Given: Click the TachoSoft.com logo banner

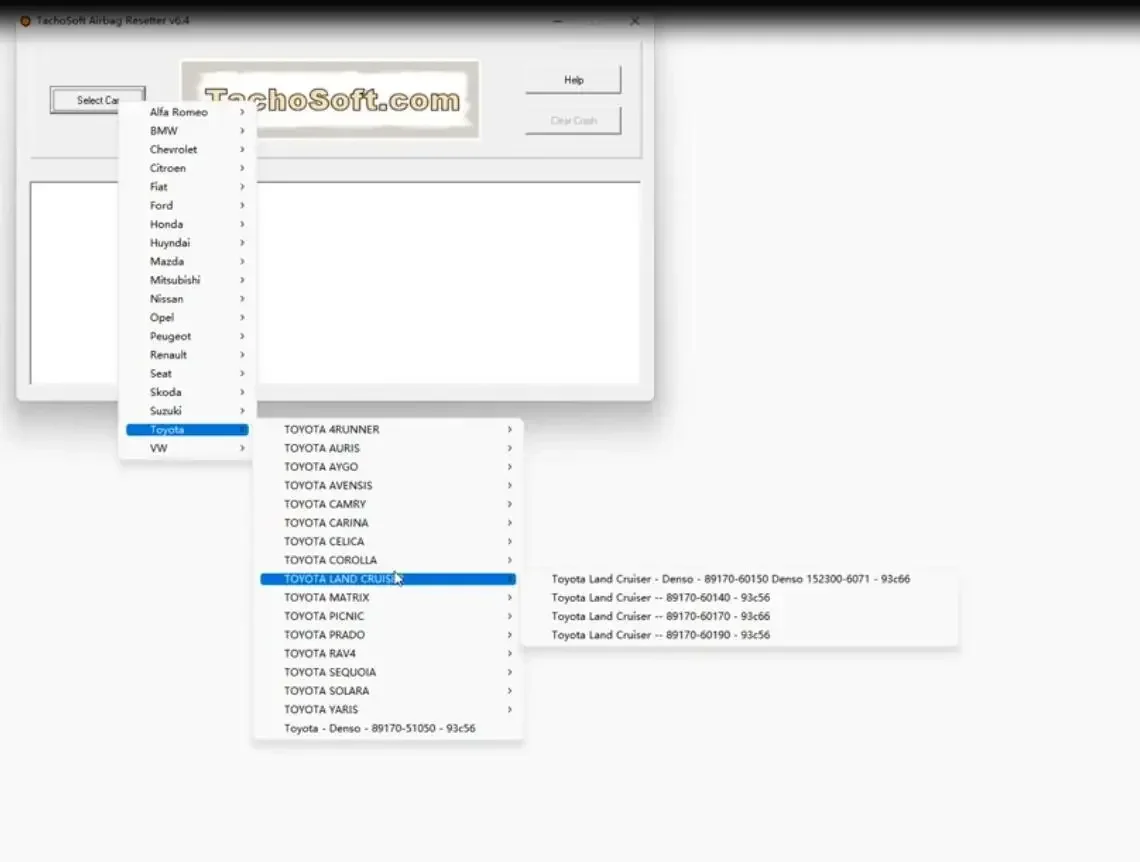Looking at the screenshot, I should 330,100.
